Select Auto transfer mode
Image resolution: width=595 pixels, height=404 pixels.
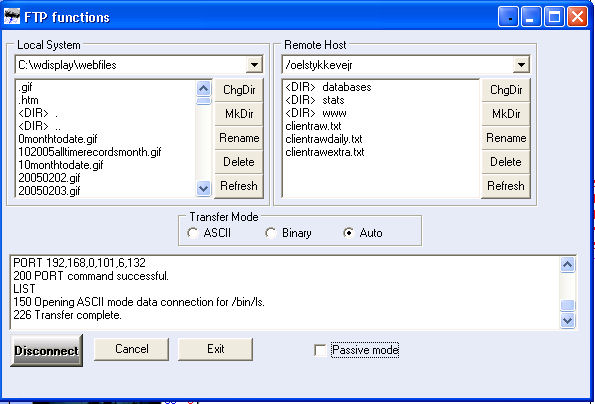point(348,233)
